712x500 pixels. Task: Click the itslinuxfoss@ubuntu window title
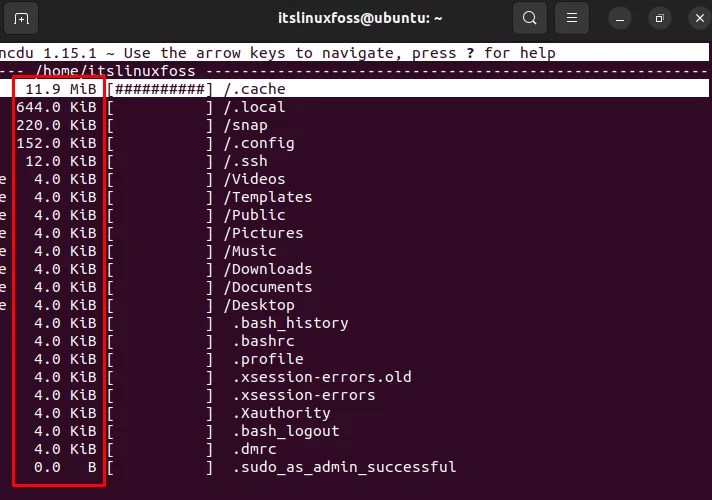(360, 18)
